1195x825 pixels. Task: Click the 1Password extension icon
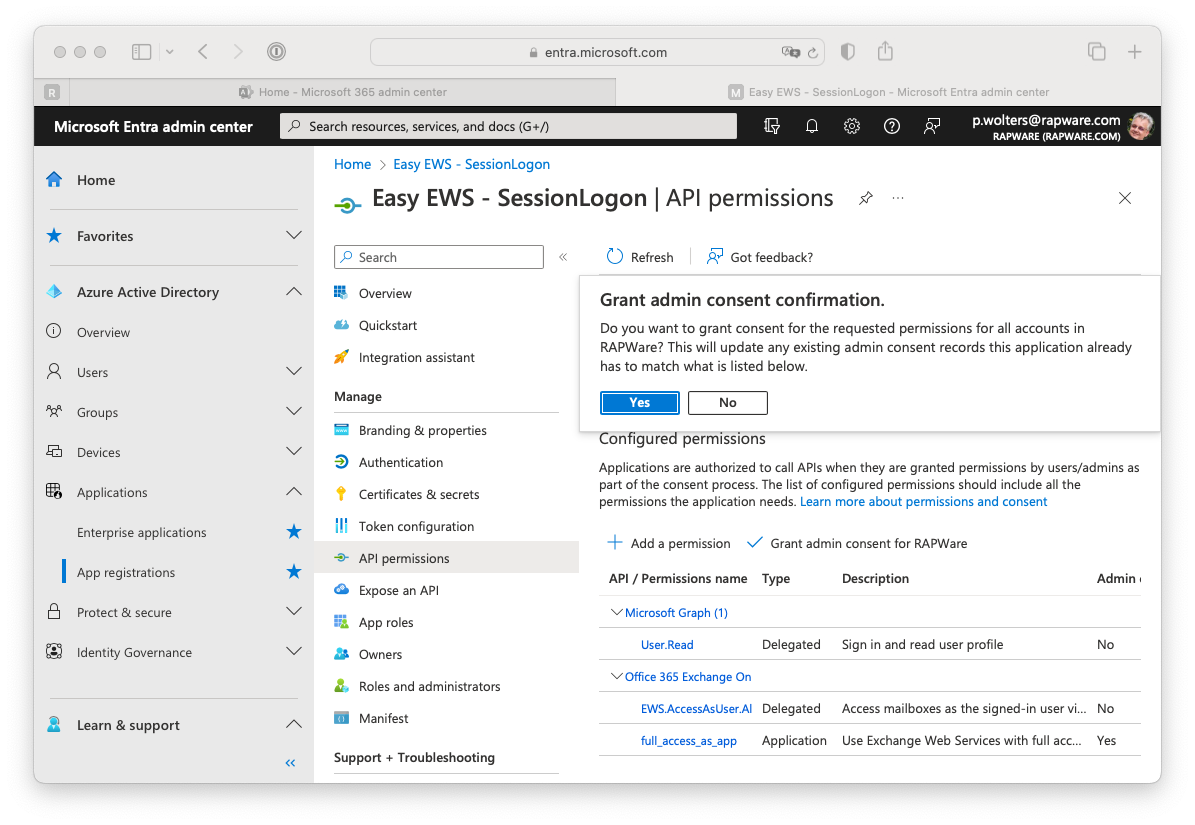pos(276,52)
